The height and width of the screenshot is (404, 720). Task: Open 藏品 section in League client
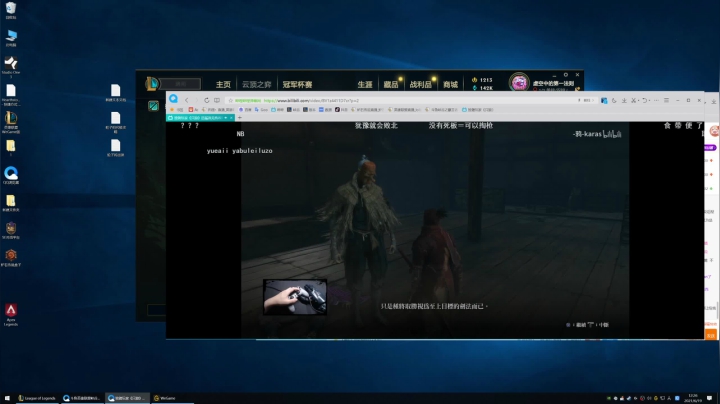pyautogui.click(x=391, y=84)
